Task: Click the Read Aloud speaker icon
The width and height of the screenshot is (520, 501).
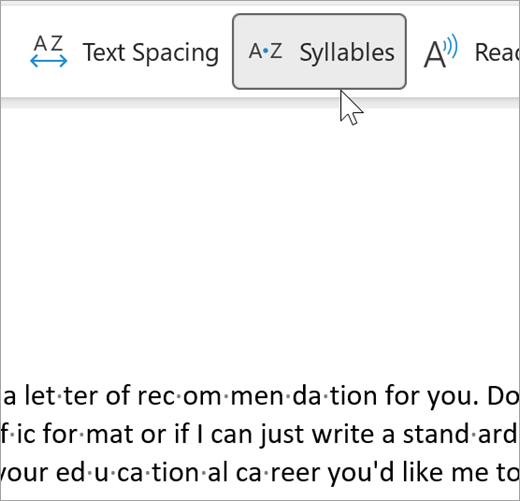Action: (441, 51)
